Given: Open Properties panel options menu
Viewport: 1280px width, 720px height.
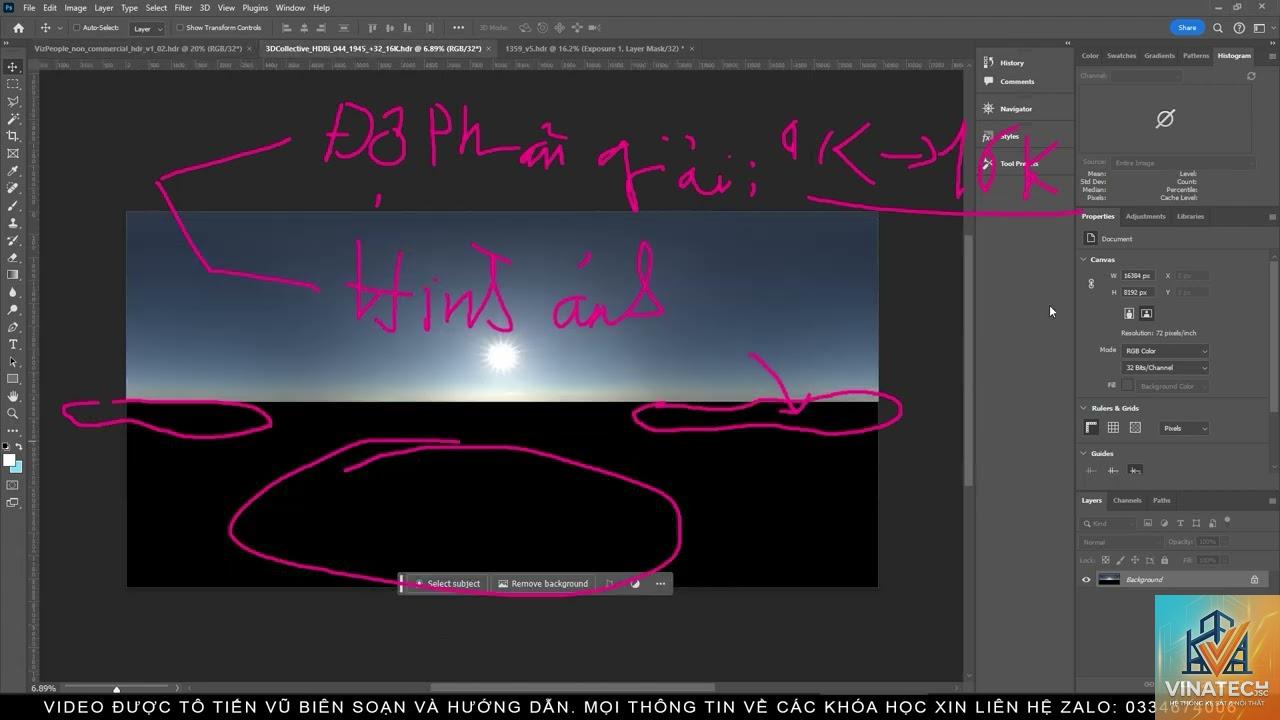Looking at the screenshot, I should tap(1272, 216).
